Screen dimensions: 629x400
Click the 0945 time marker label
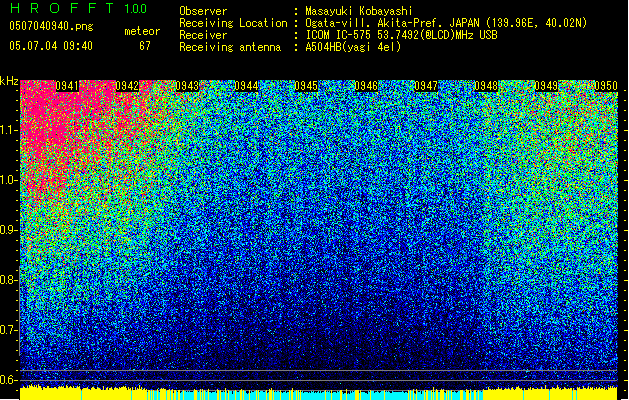pyautogui.click(x=306, y=86)
